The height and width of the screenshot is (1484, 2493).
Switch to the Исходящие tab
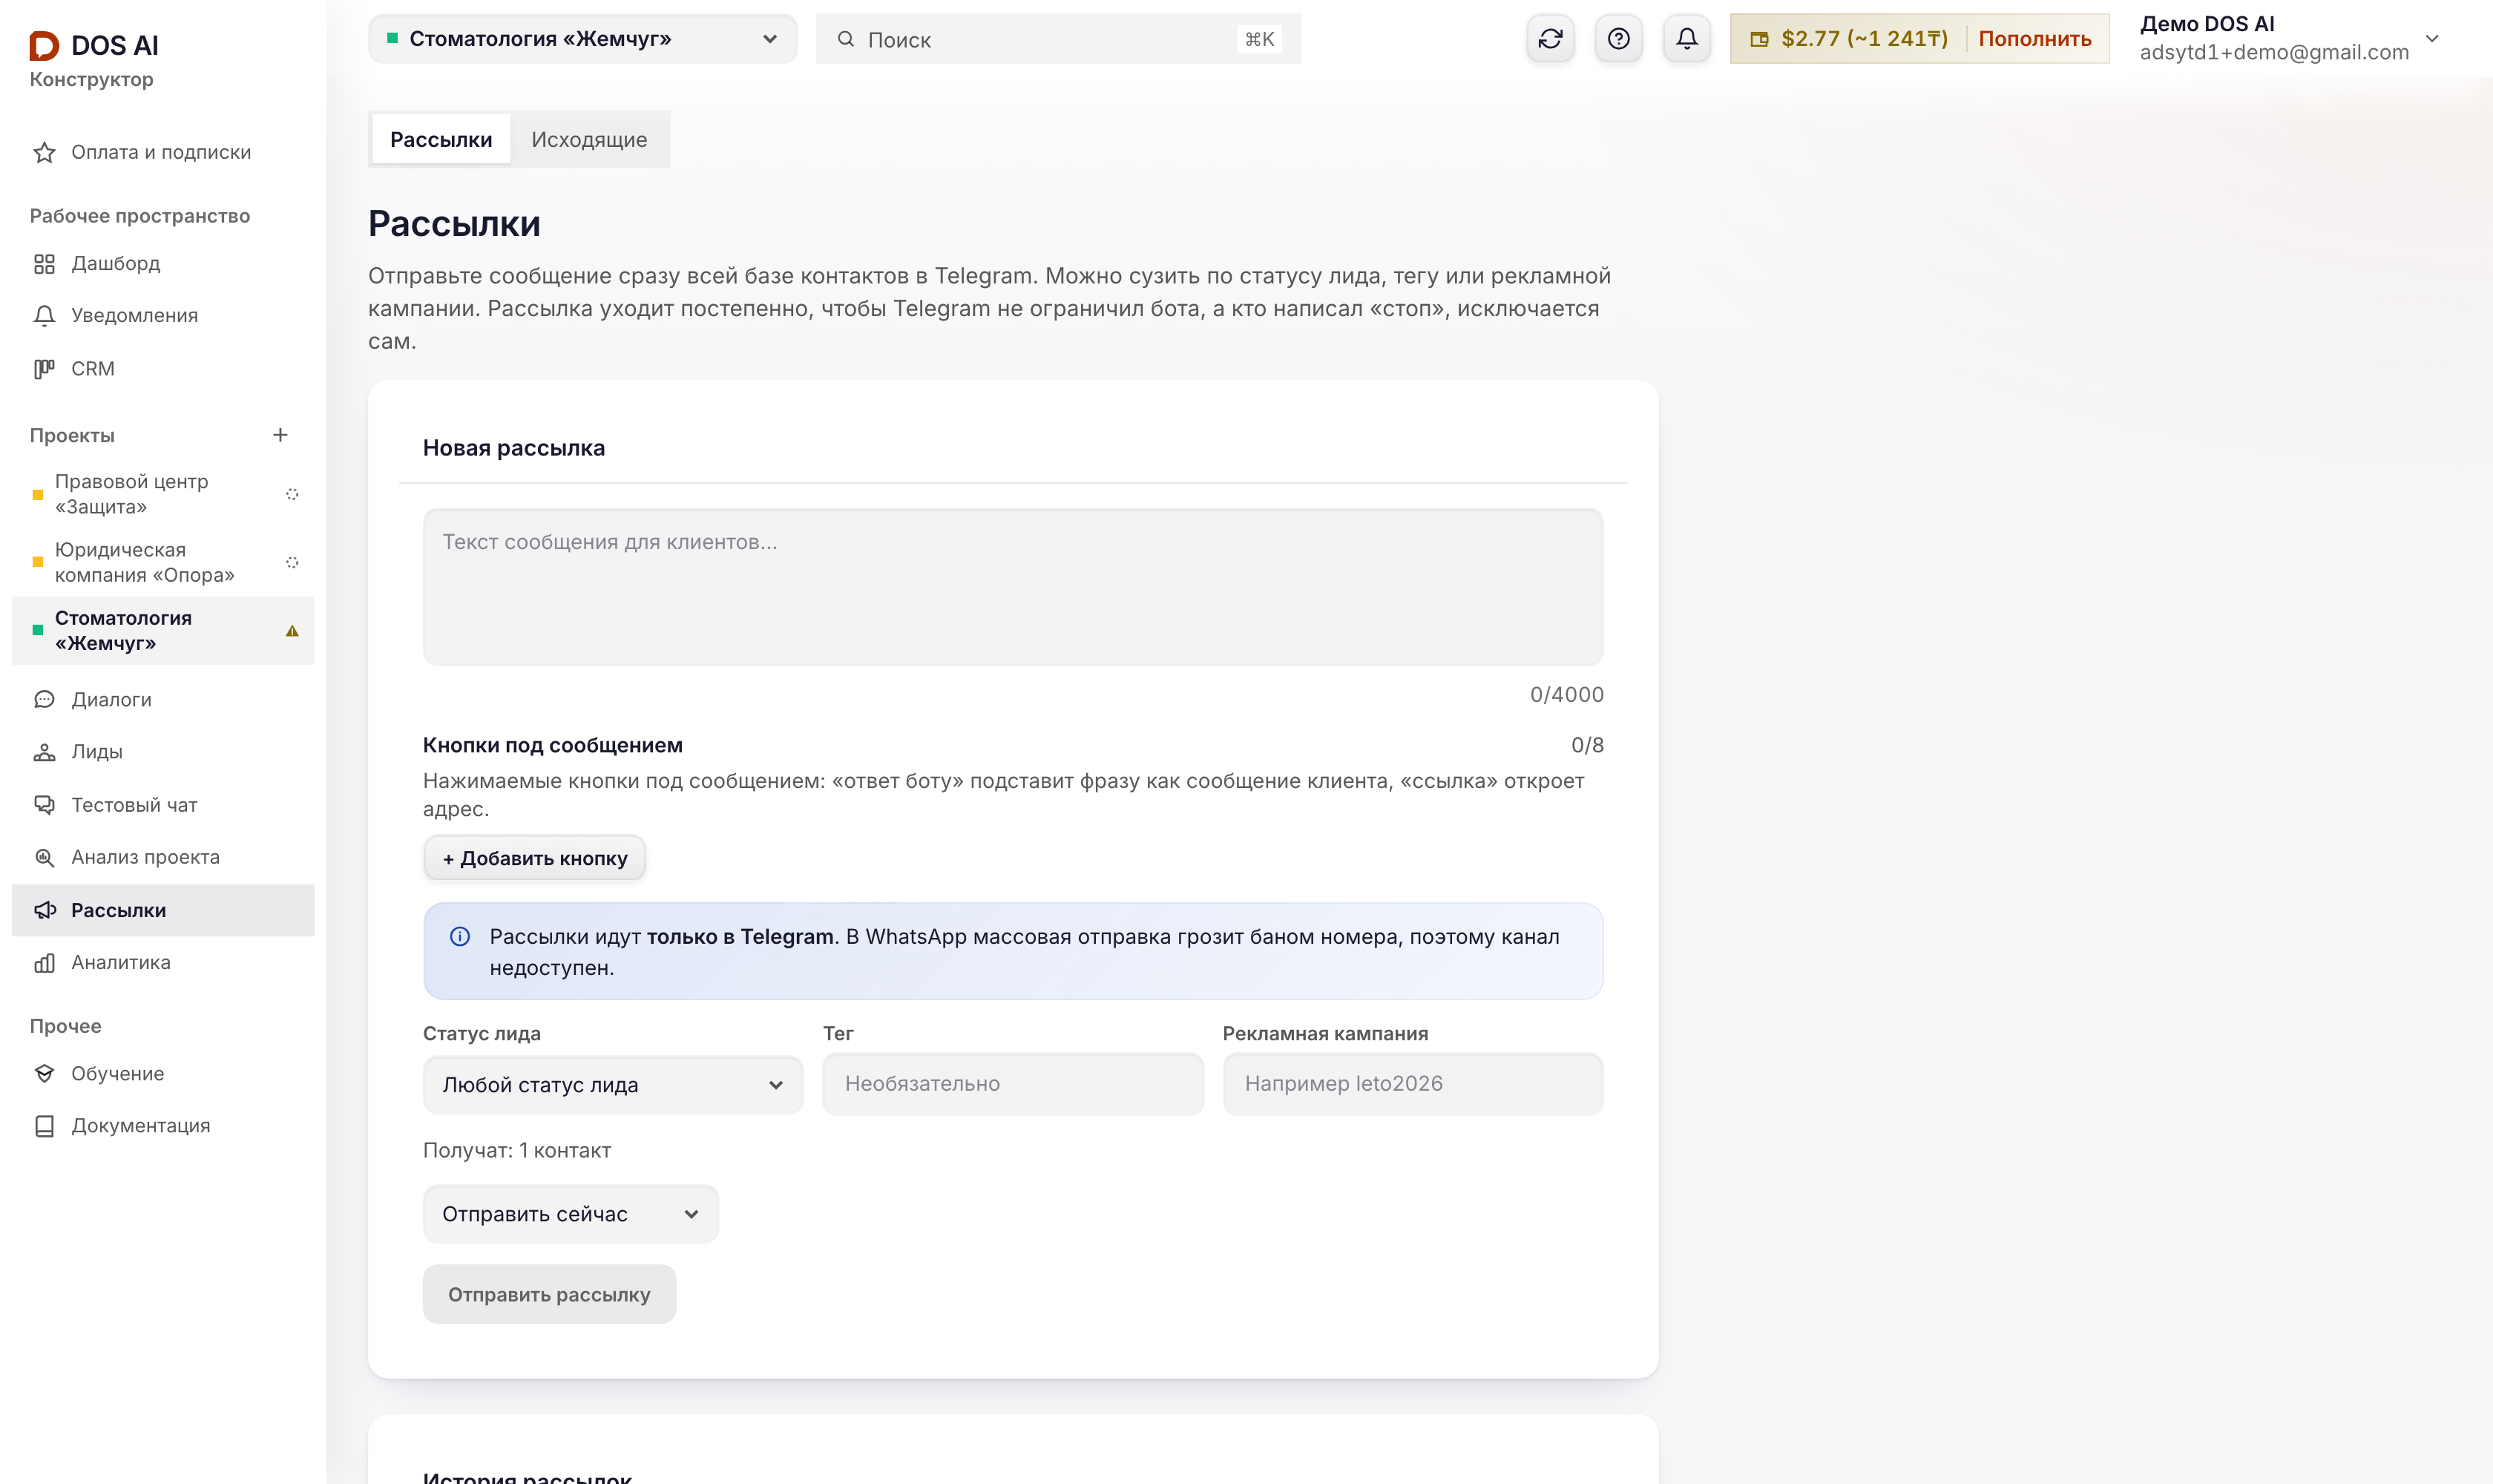click(589, 139)
